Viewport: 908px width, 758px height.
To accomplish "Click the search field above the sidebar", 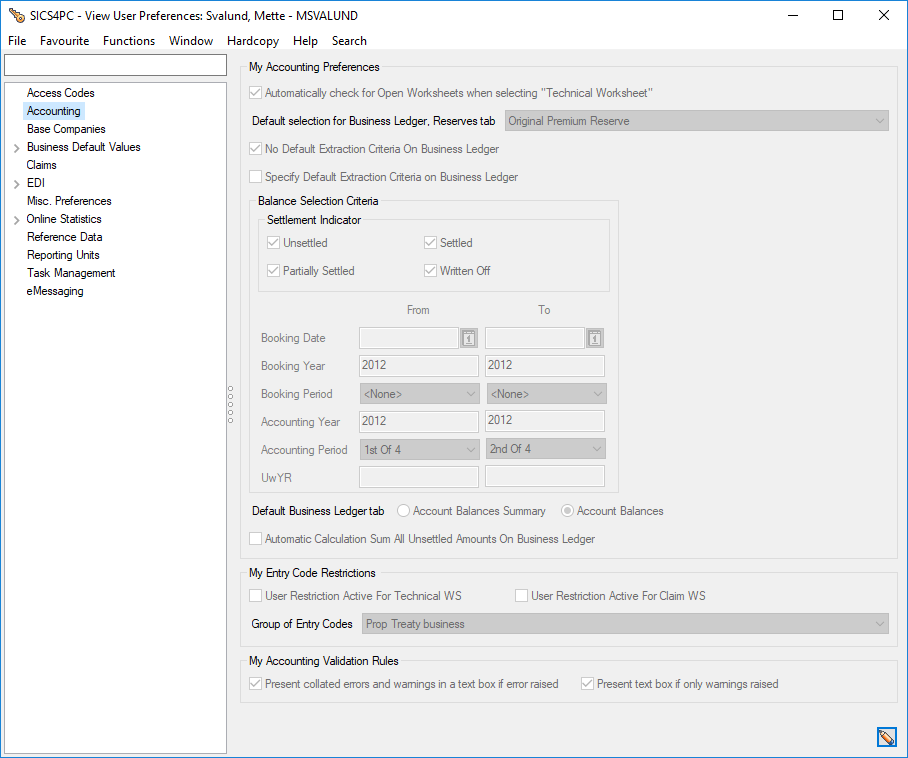I will pos(114,64).
